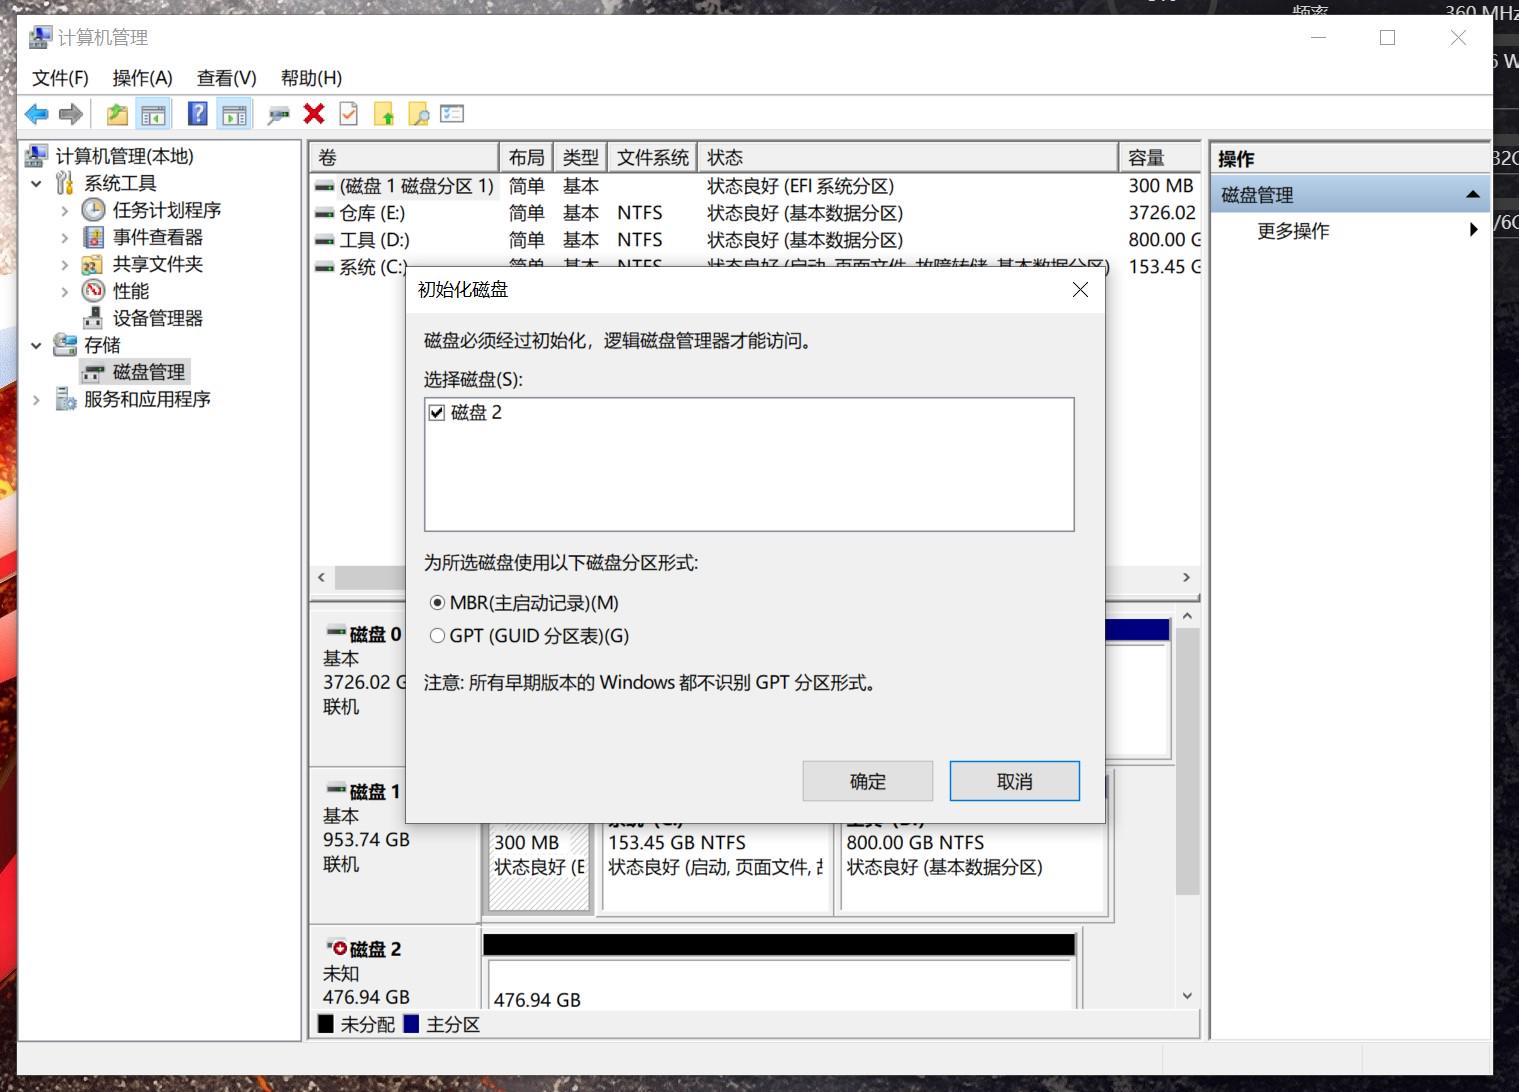Click the gray Forward arrow in toolbar
1519x1092 pixels.
coord(70,114)
